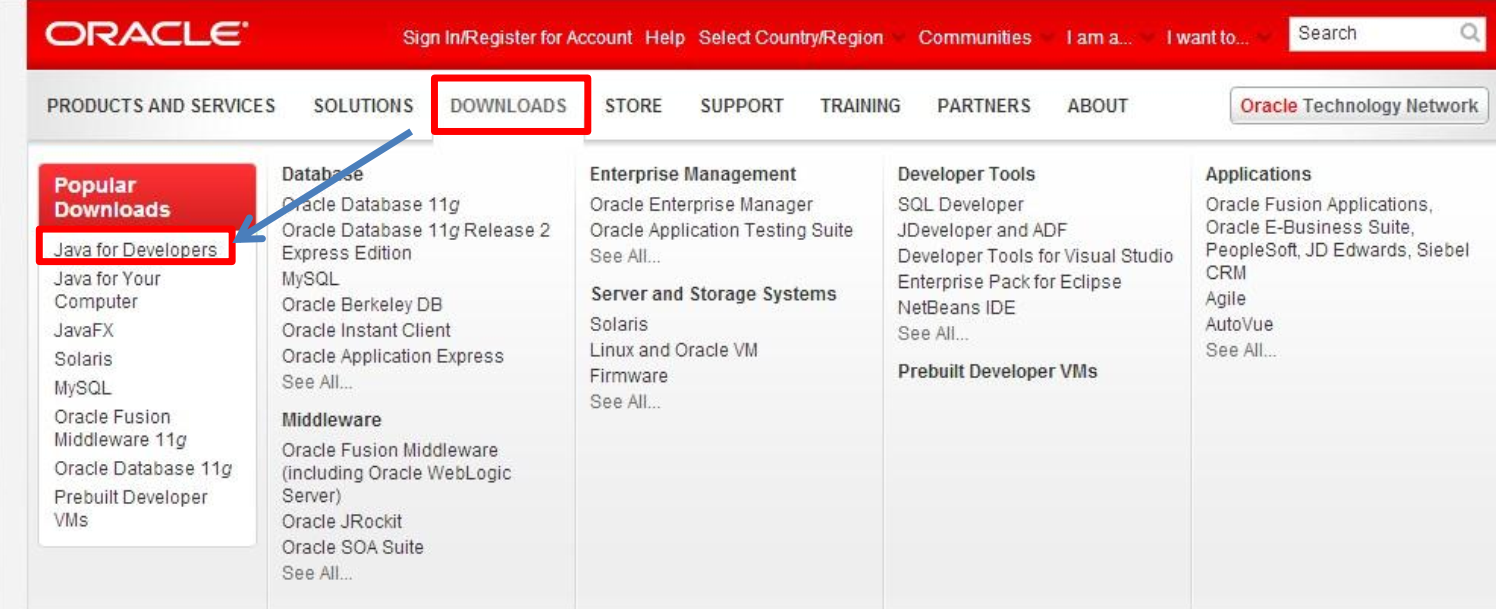
Task: Select Java for Your Computer
Action: coord(107,290)
